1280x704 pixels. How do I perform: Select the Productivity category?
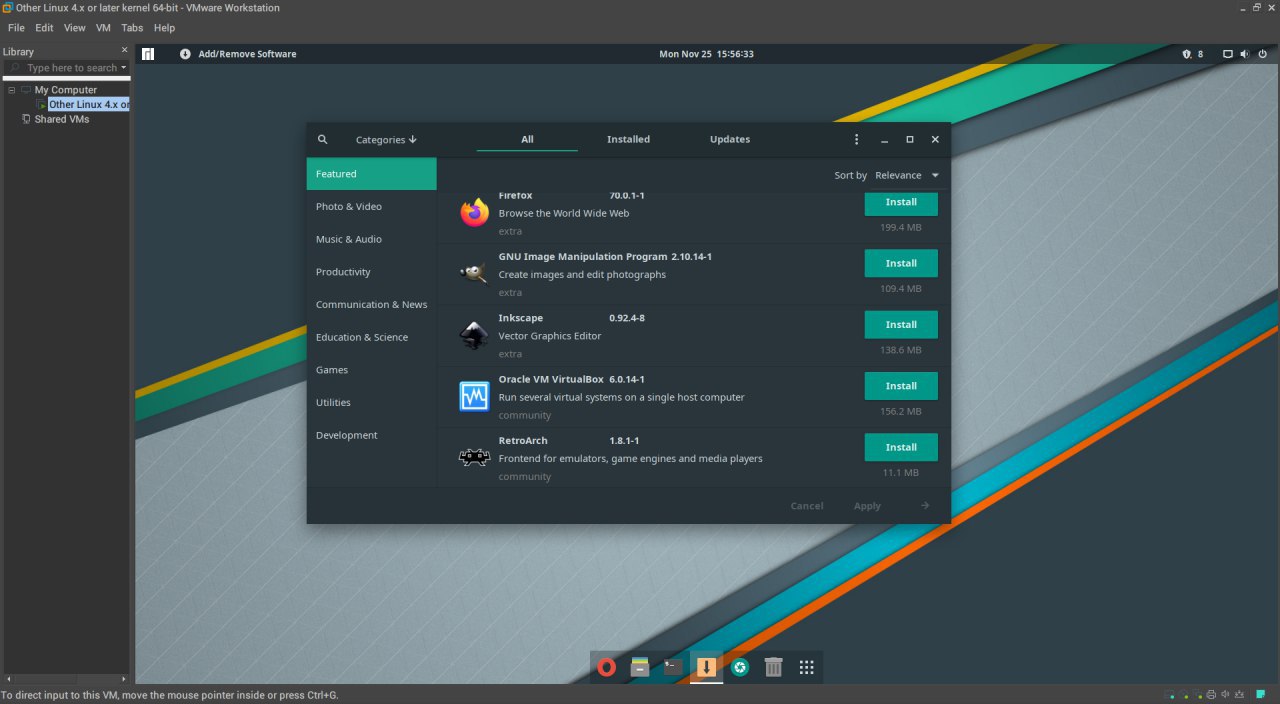pos(372,272)
